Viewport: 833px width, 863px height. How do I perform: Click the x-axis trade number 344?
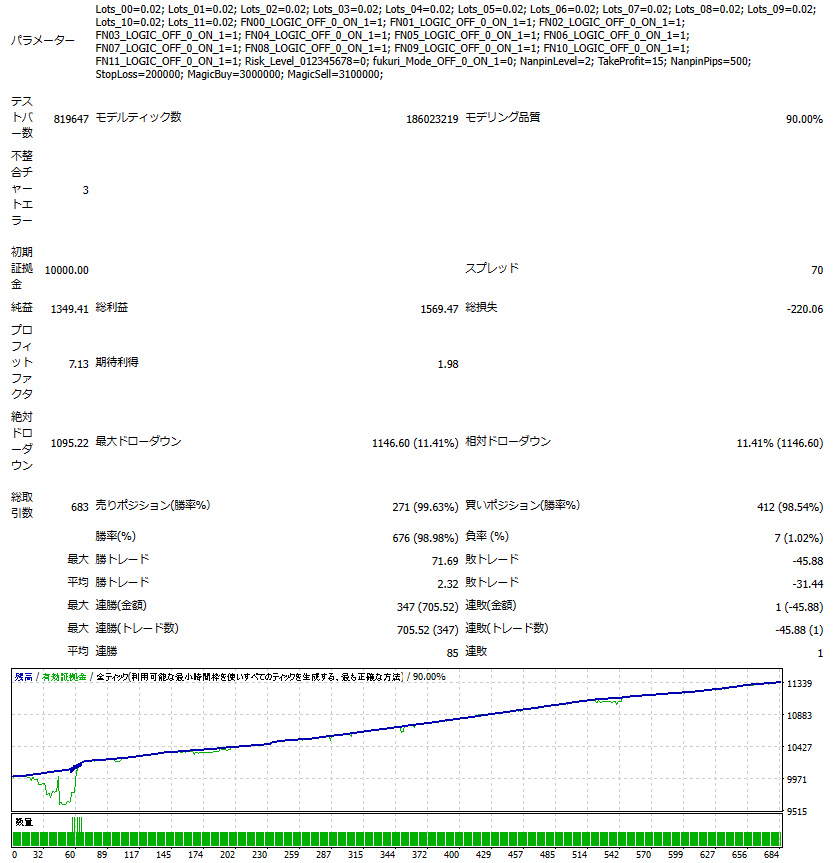(x=388, y=855)
